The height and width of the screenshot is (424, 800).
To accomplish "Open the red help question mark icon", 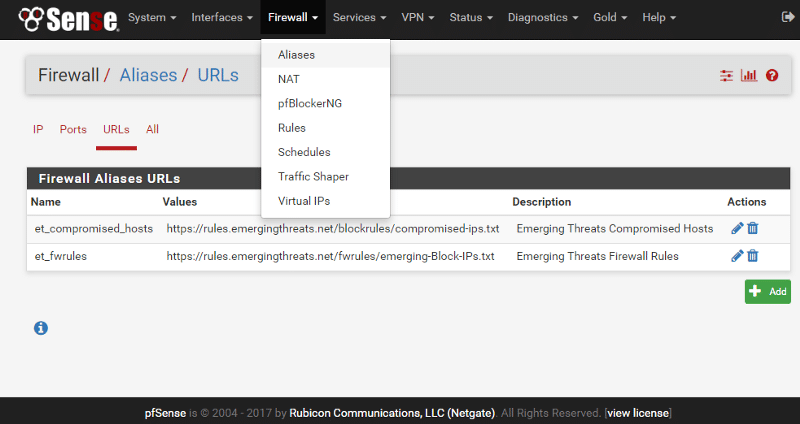I will tap(772, 76).
